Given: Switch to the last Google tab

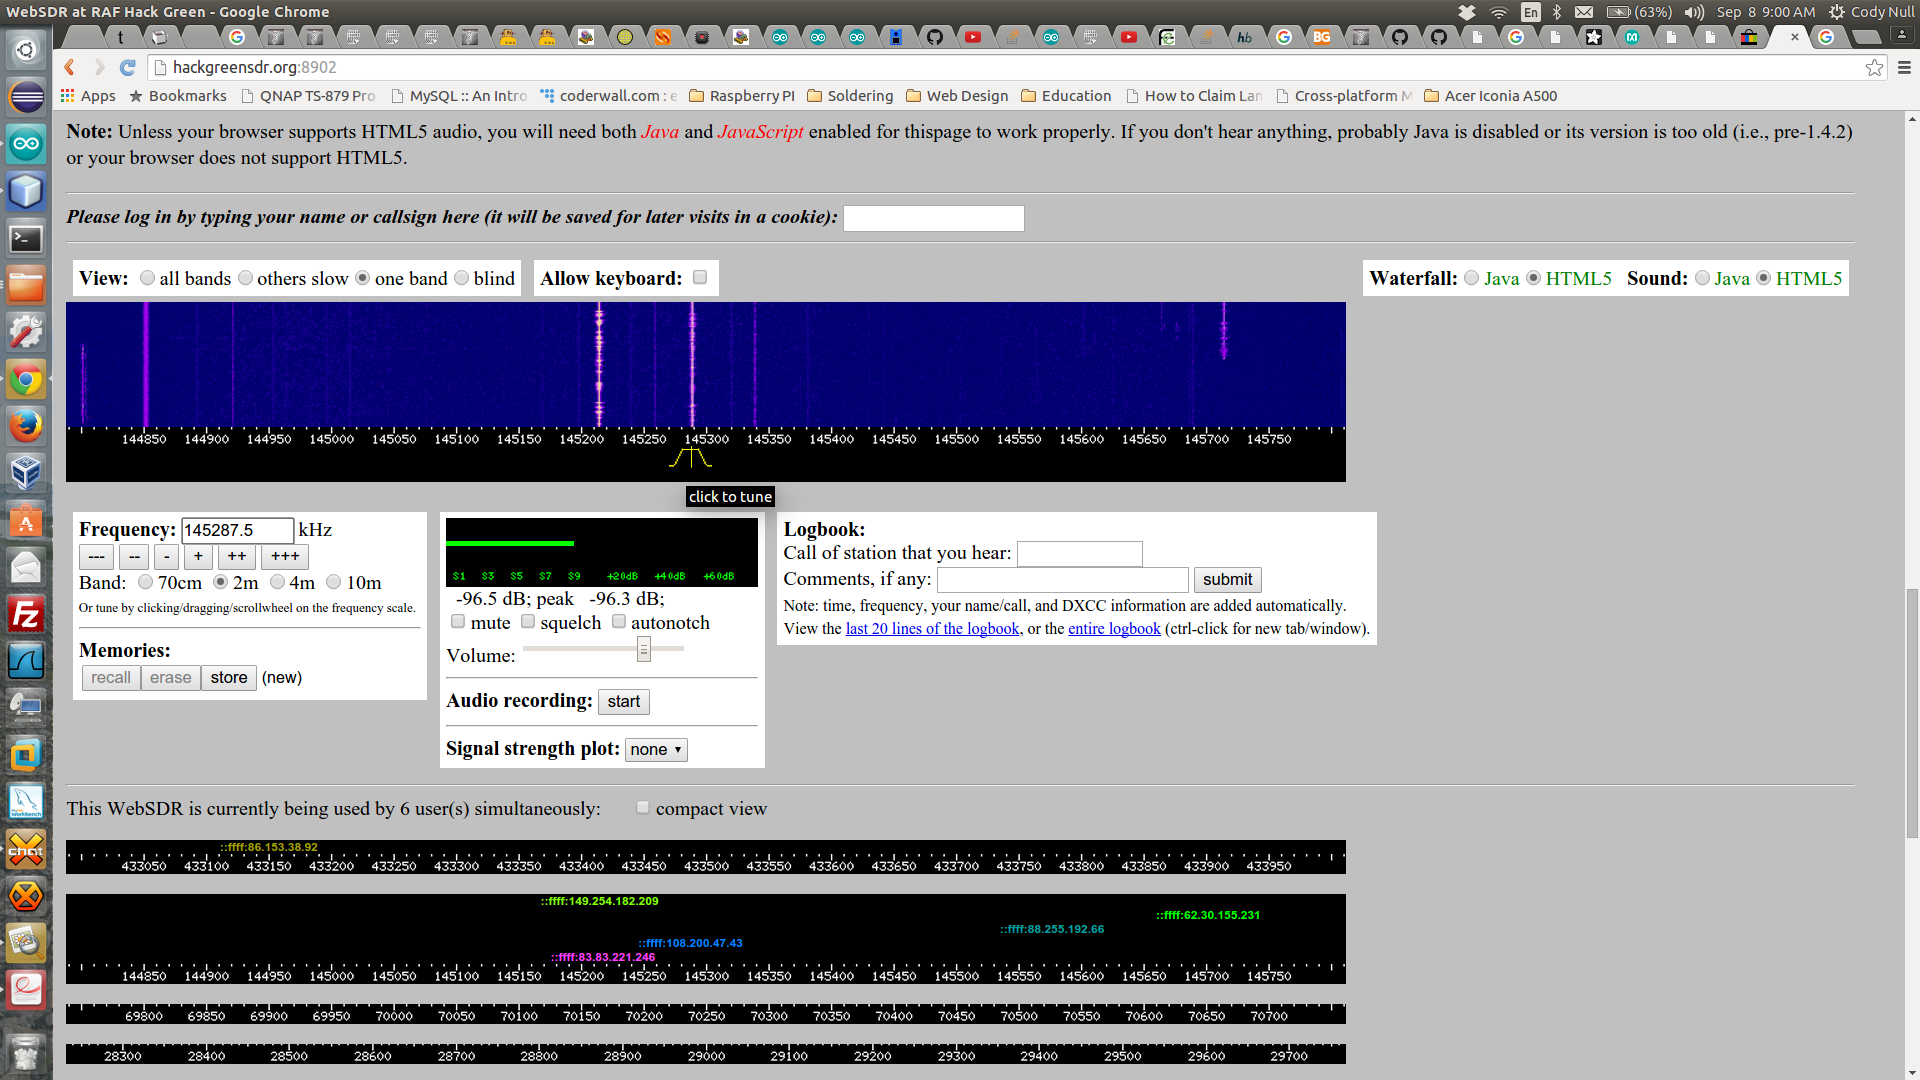Looking at the screenshot, I should (1827, 37).
